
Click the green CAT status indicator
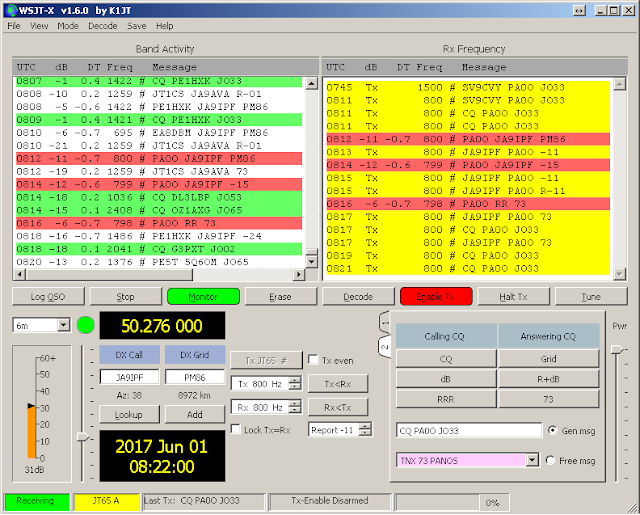(86, 325)
